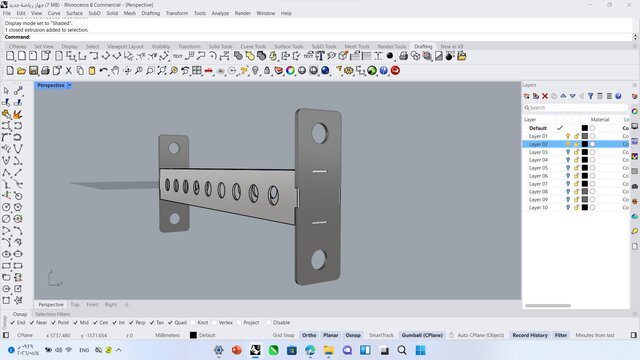Click the Layer 01 color swatch
Viewport: 640px width, 360px height.
pos(585,136)
